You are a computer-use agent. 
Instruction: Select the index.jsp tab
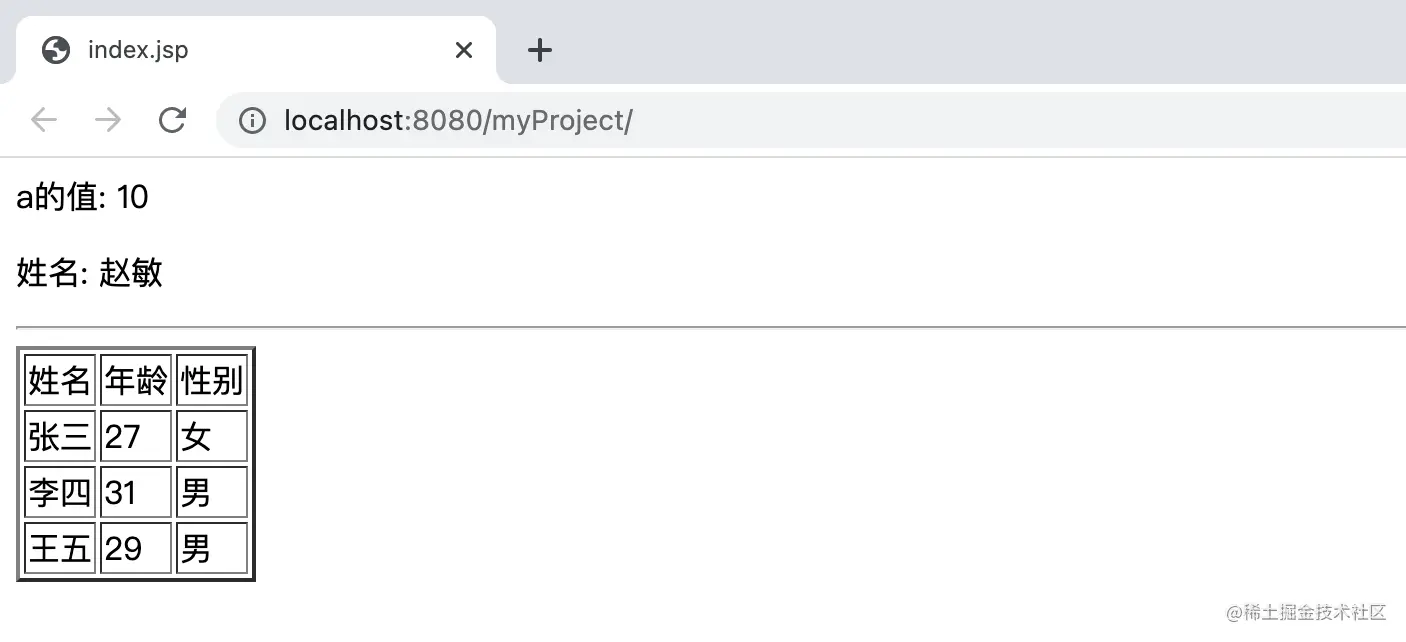coord(256,50)
